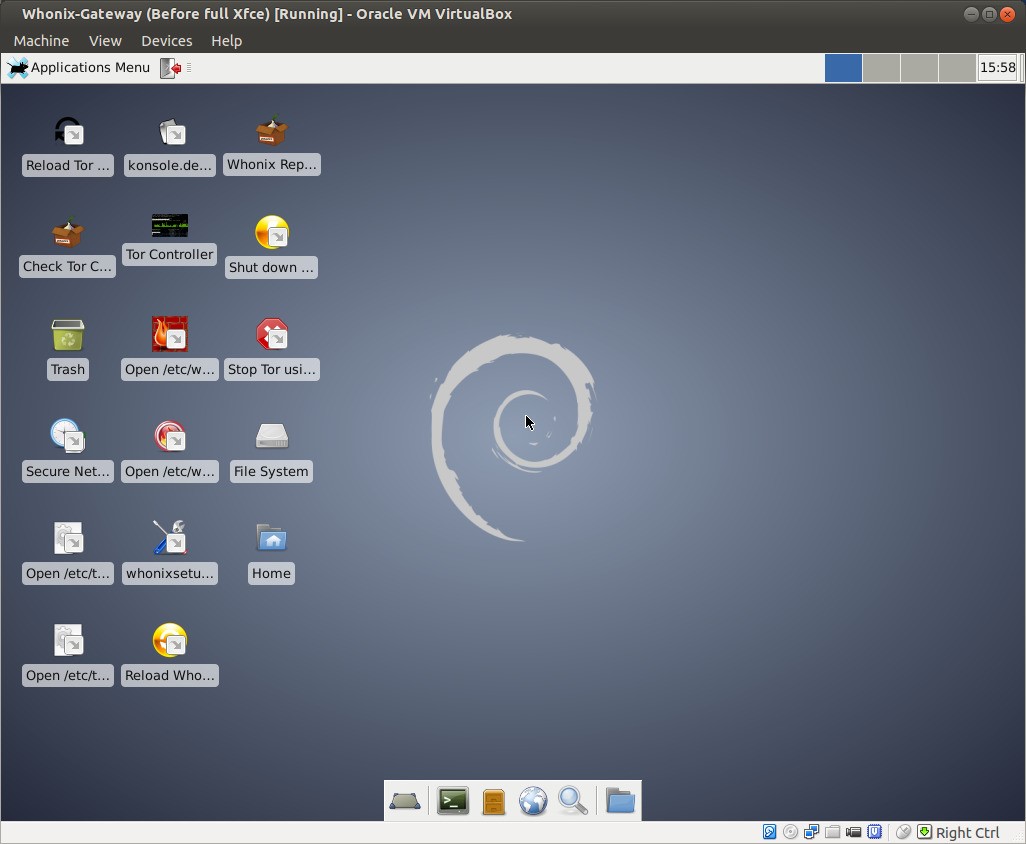The image size is (1026, 844).
Task: Click the Shut down desktop shortcut
Action: pyautogui.click(x=271, y=234)
